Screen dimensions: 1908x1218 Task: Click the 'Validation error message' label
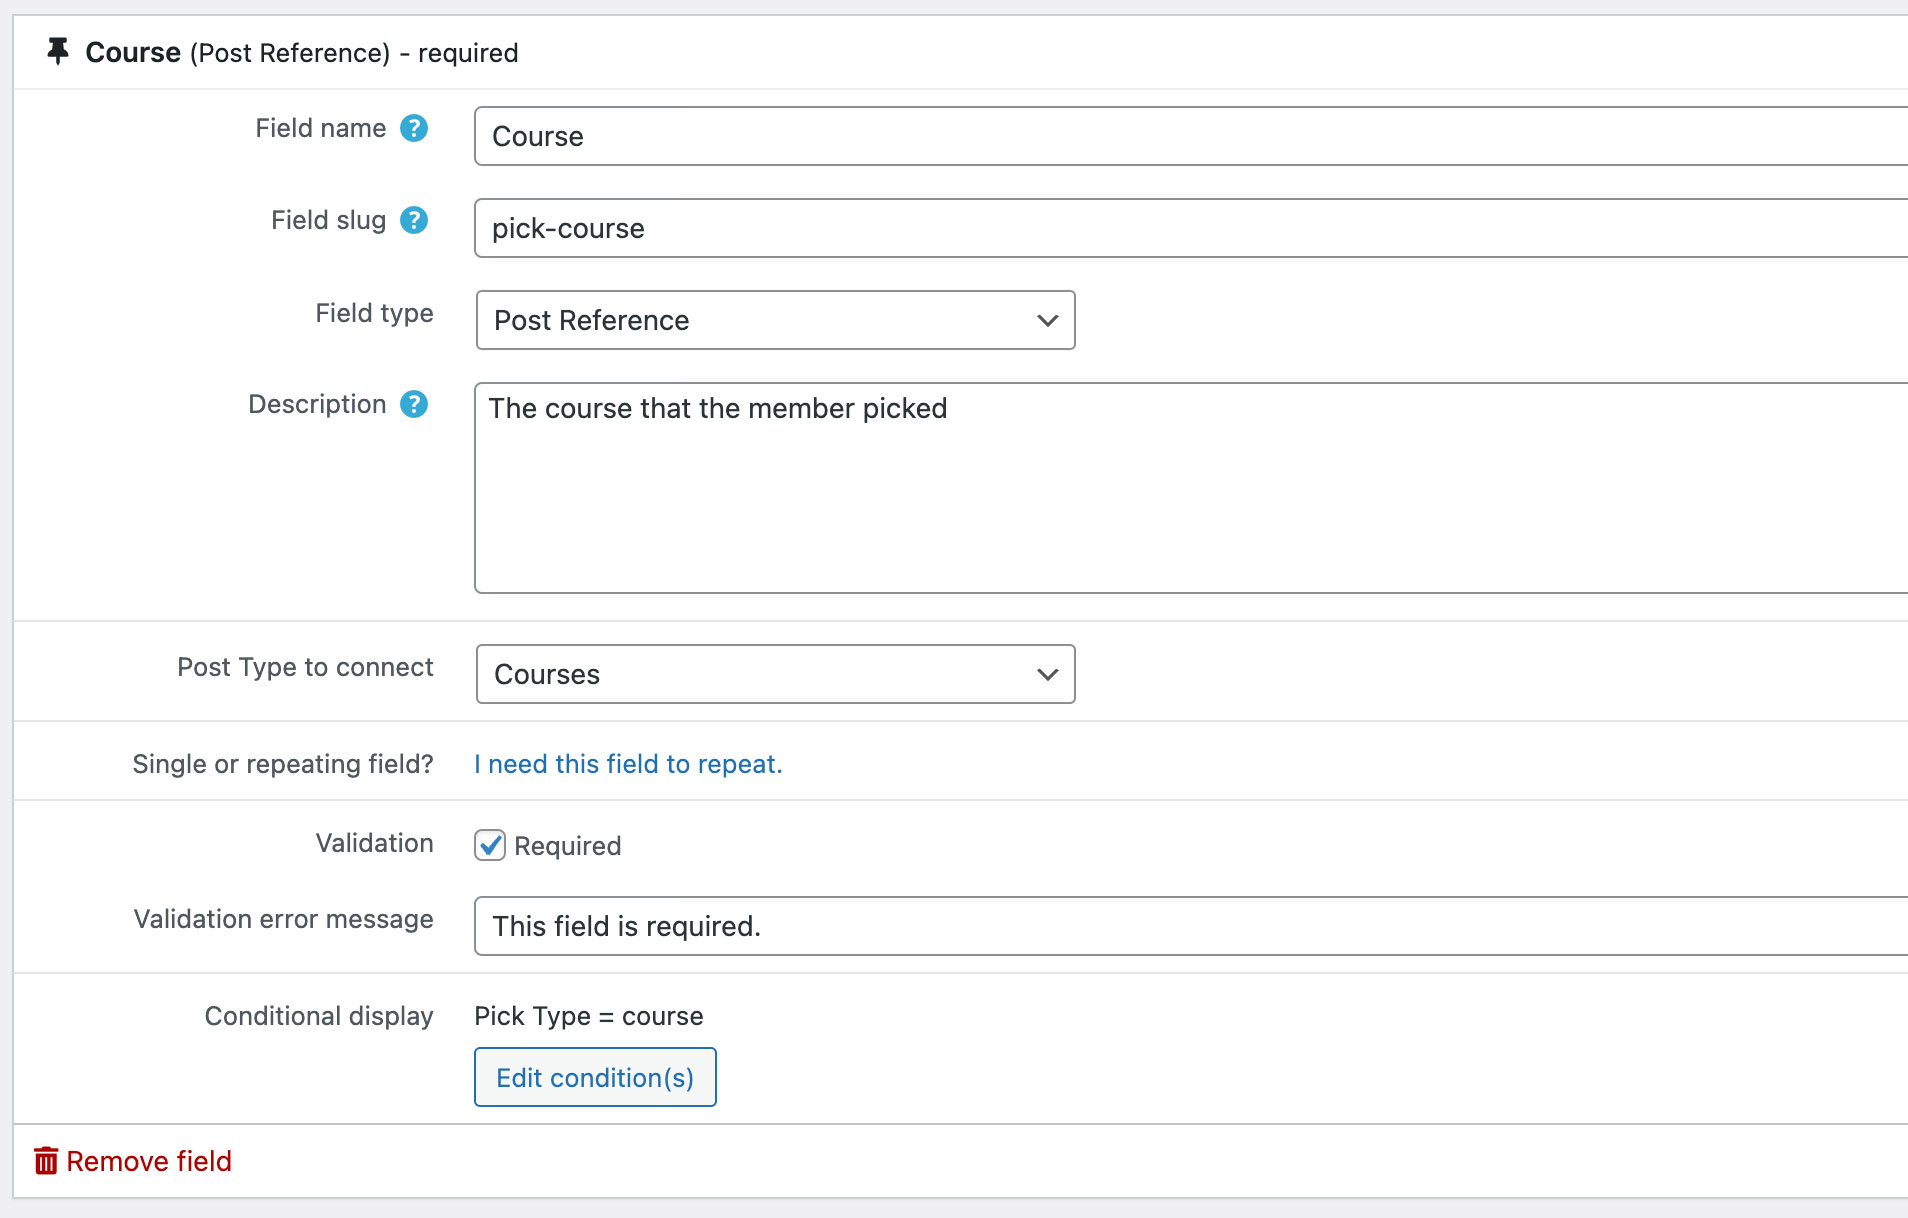point(284,919)
